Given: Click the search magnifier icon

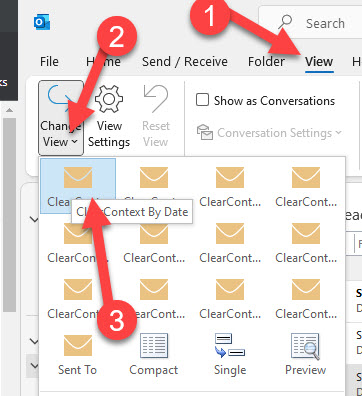Looking at the screenshot, I should [285, 23].
